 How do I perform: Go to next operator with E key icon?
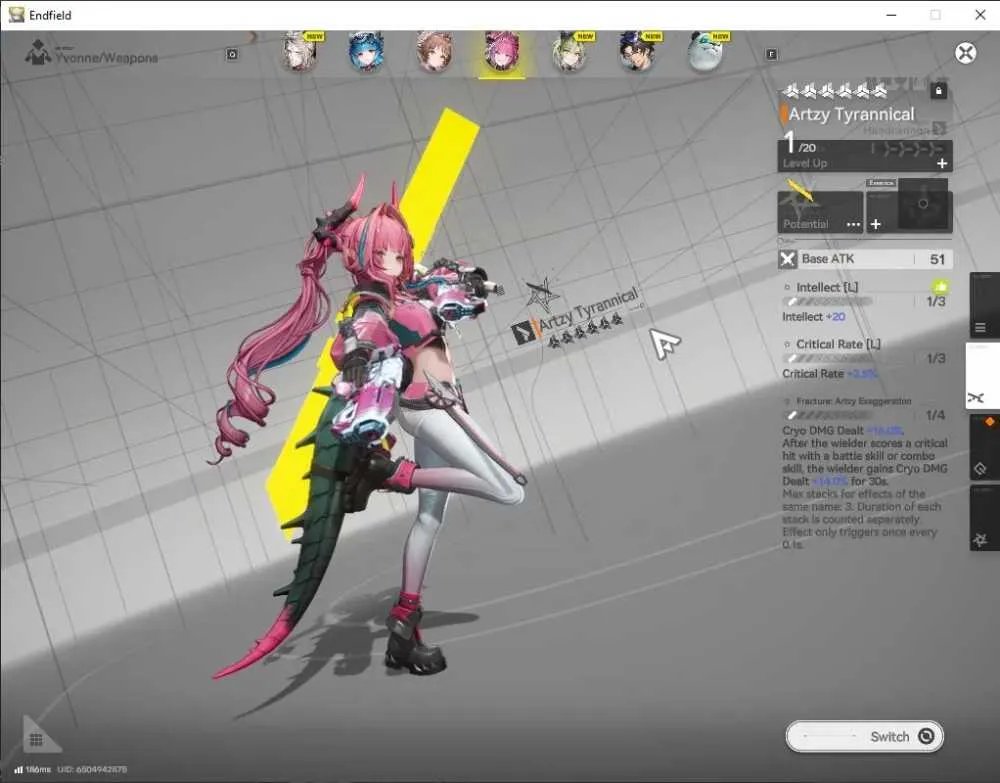[x=772, y=55]
